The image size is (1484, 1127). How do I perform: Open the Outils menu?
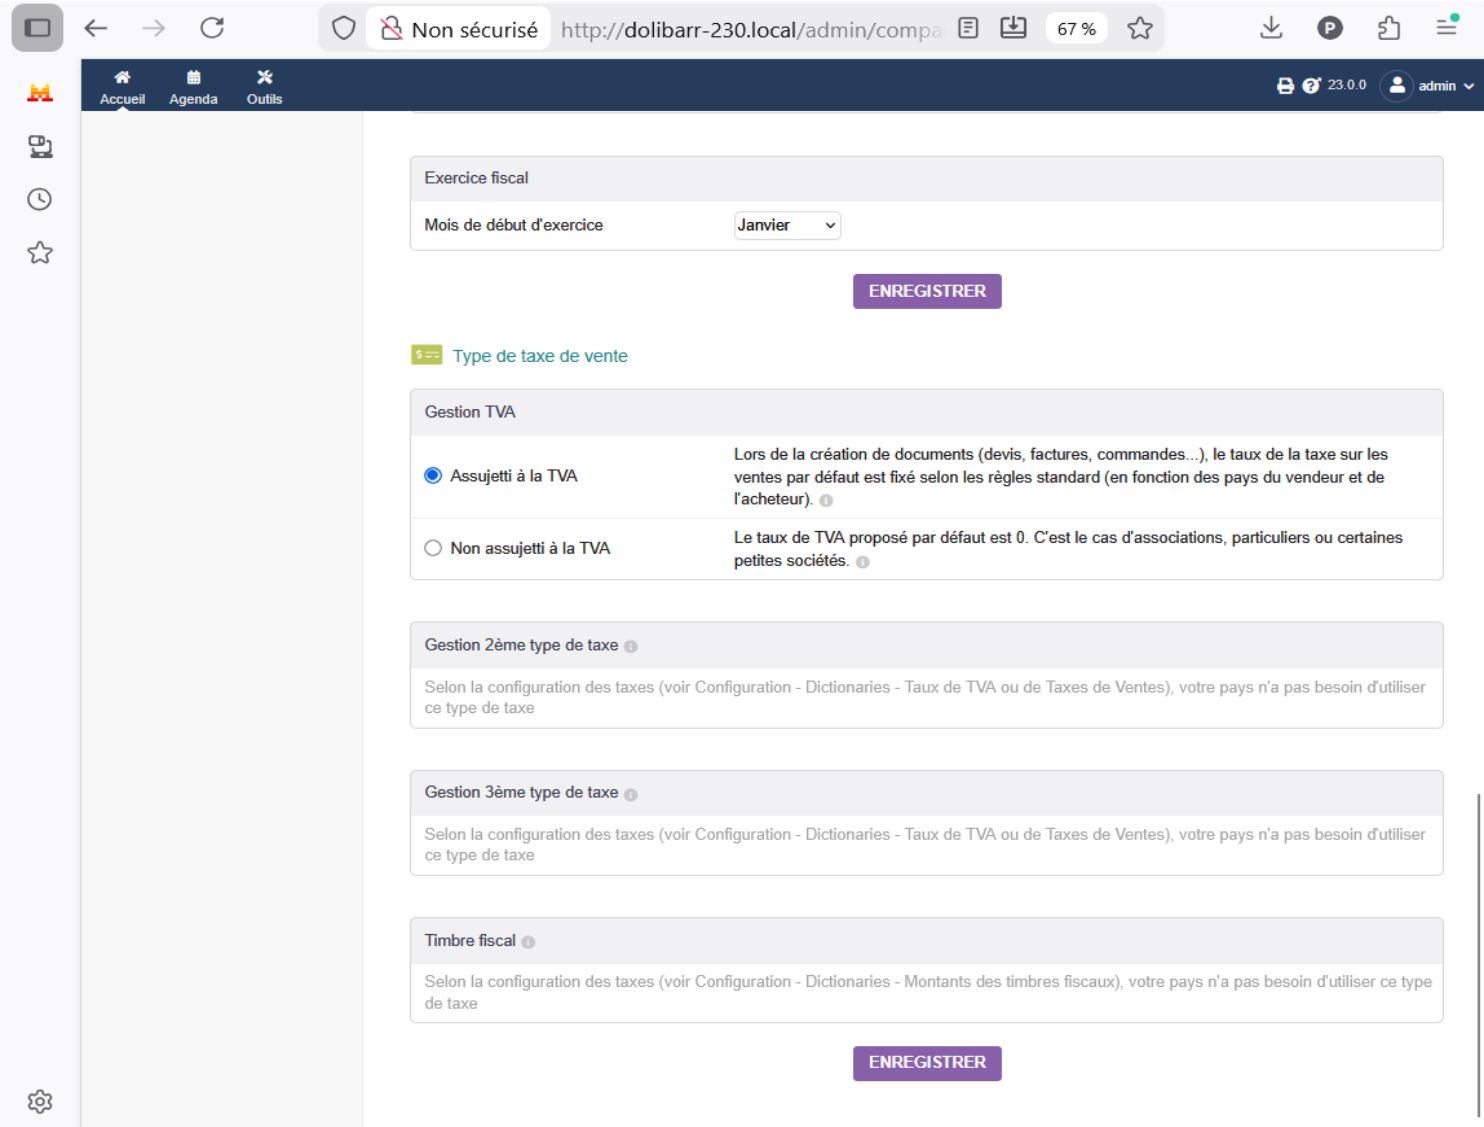point(264,87)
